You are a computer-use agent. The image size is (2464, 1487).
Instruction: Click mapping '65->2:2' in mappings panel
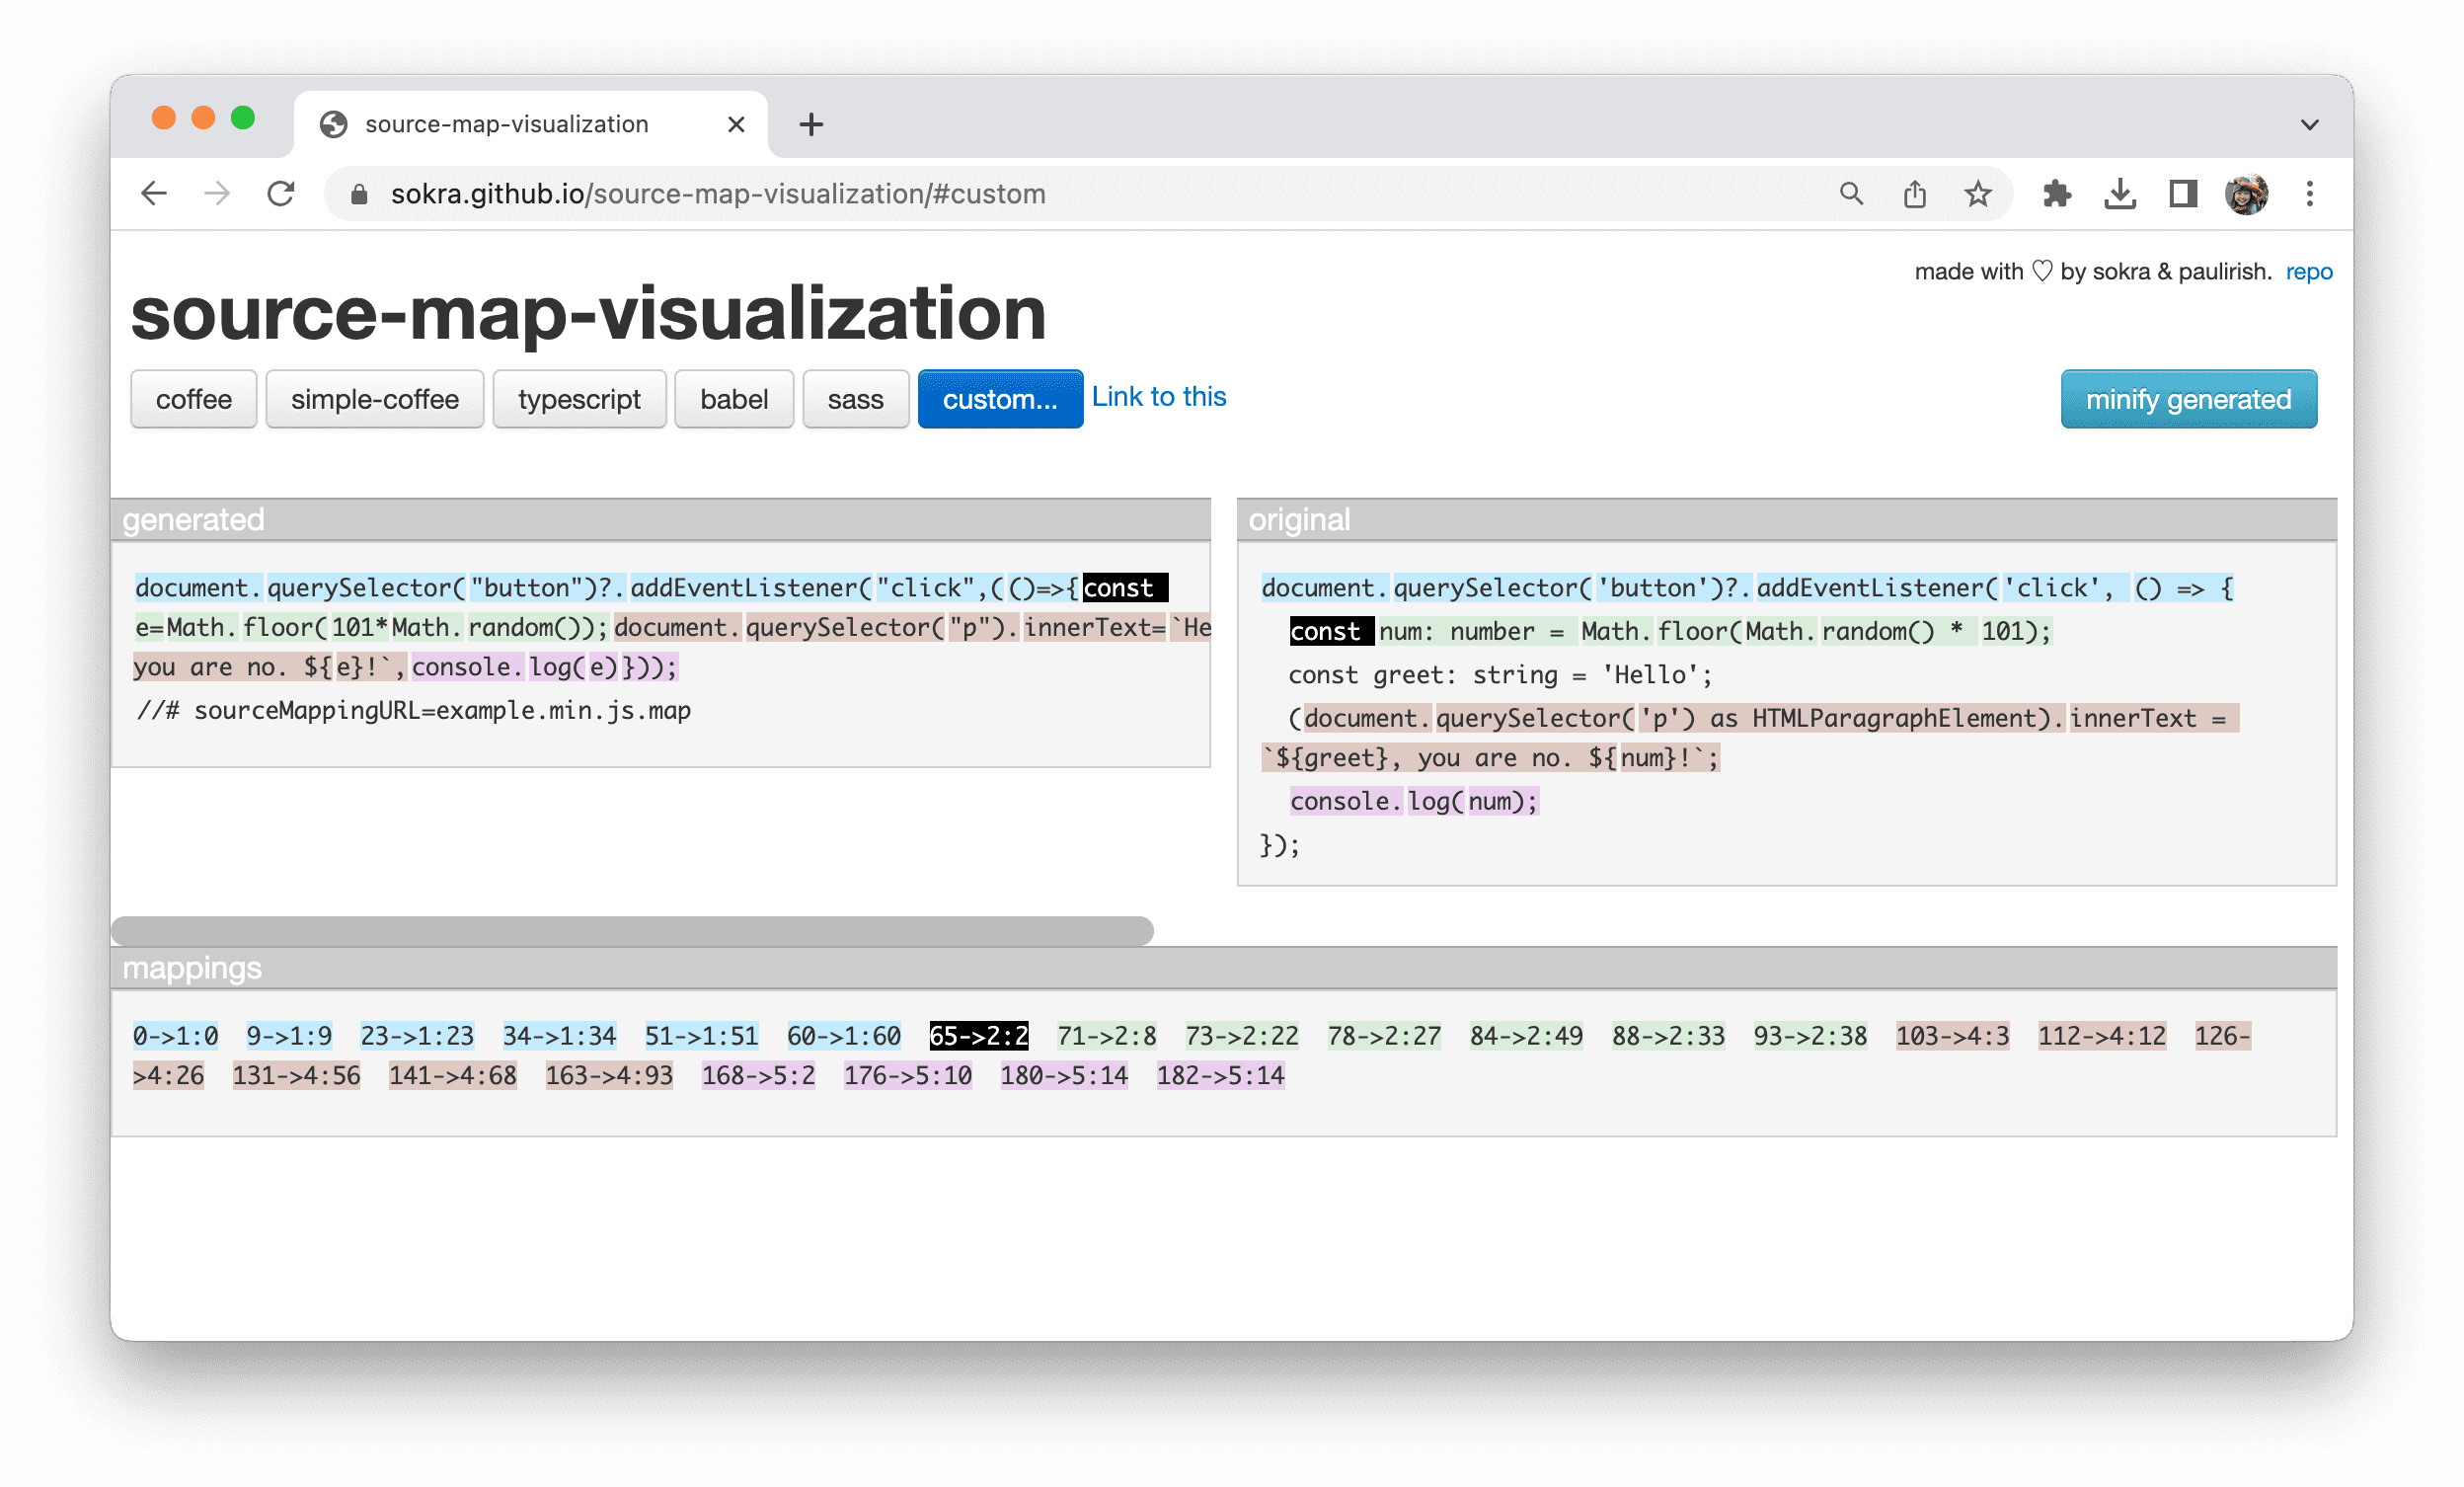coord(978,1033)
